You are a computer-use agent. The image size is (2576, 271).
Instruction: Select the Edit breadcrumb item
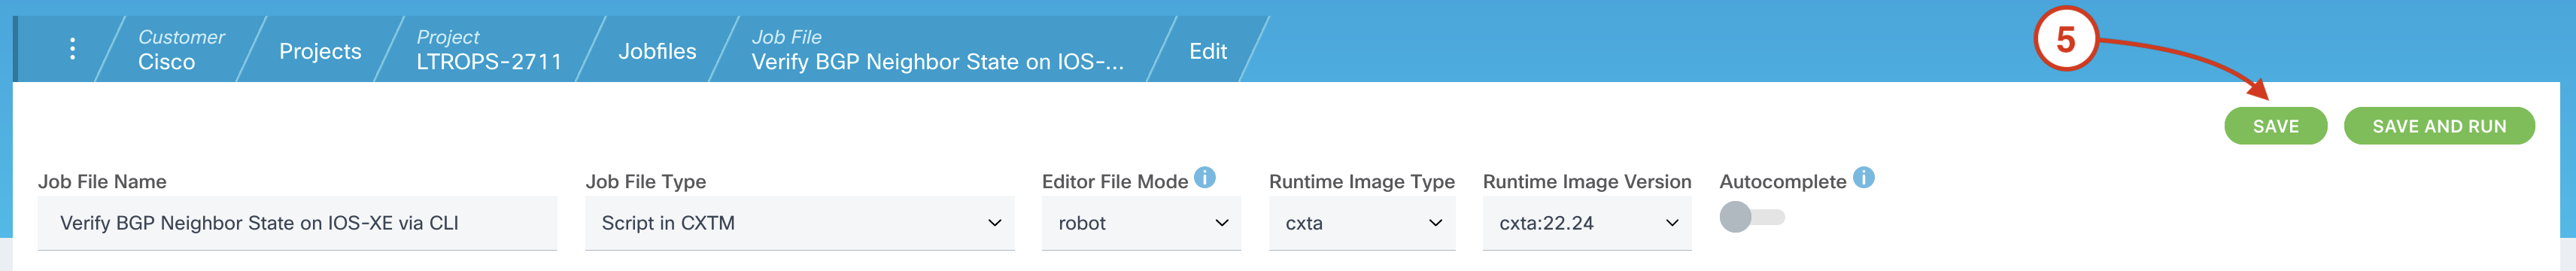[x=1208, y=51]
